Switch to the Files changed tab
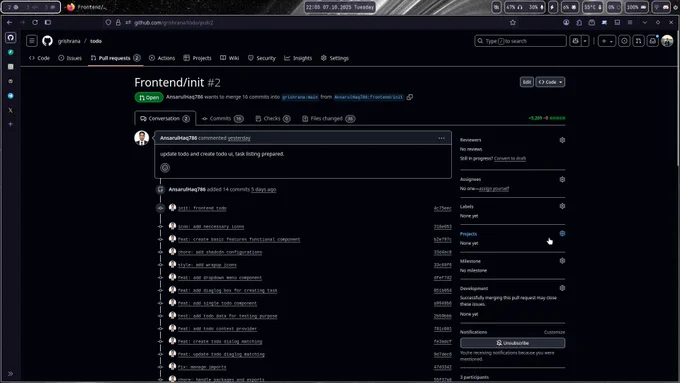The width and height of the screenshot is (680, 383). click(x=328, y=118)
